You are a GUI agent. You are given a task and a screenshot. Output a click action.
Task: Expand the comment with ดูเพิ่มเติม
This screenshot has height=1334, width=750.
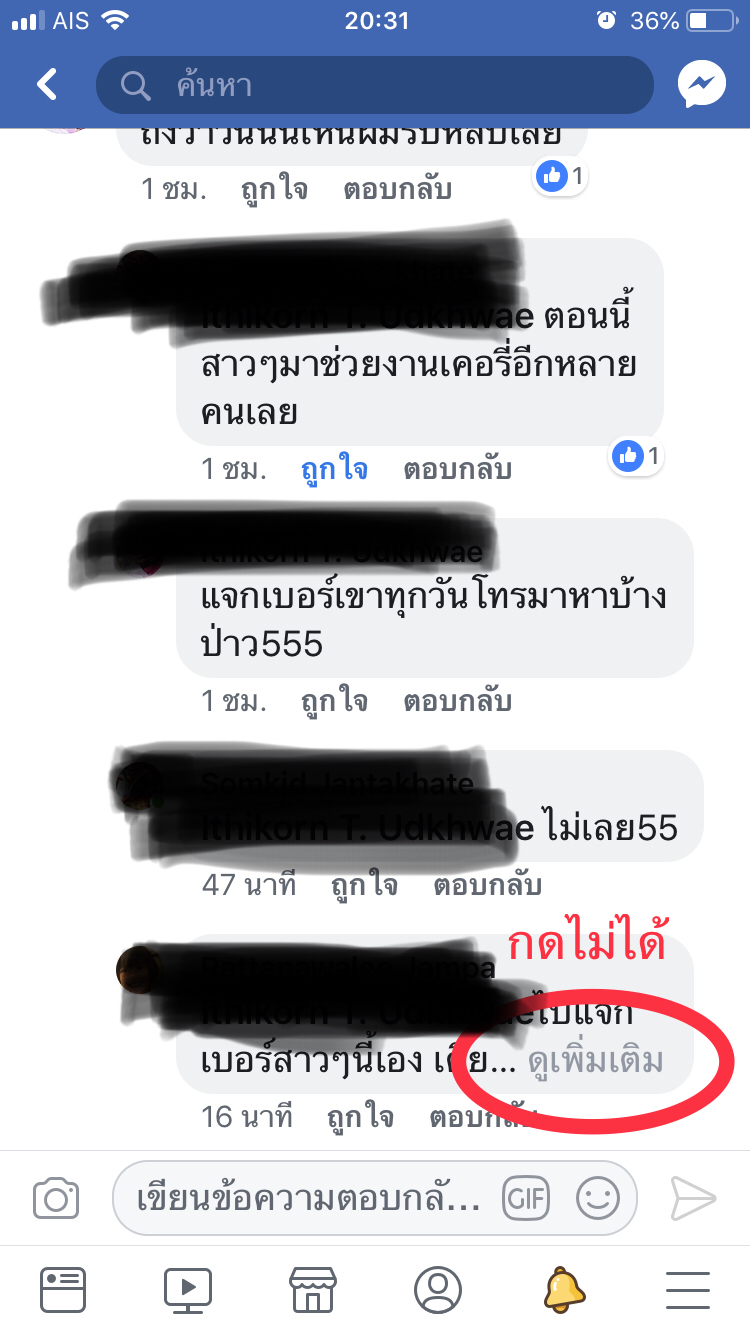pyautogui.click(x=596, y=1061)
